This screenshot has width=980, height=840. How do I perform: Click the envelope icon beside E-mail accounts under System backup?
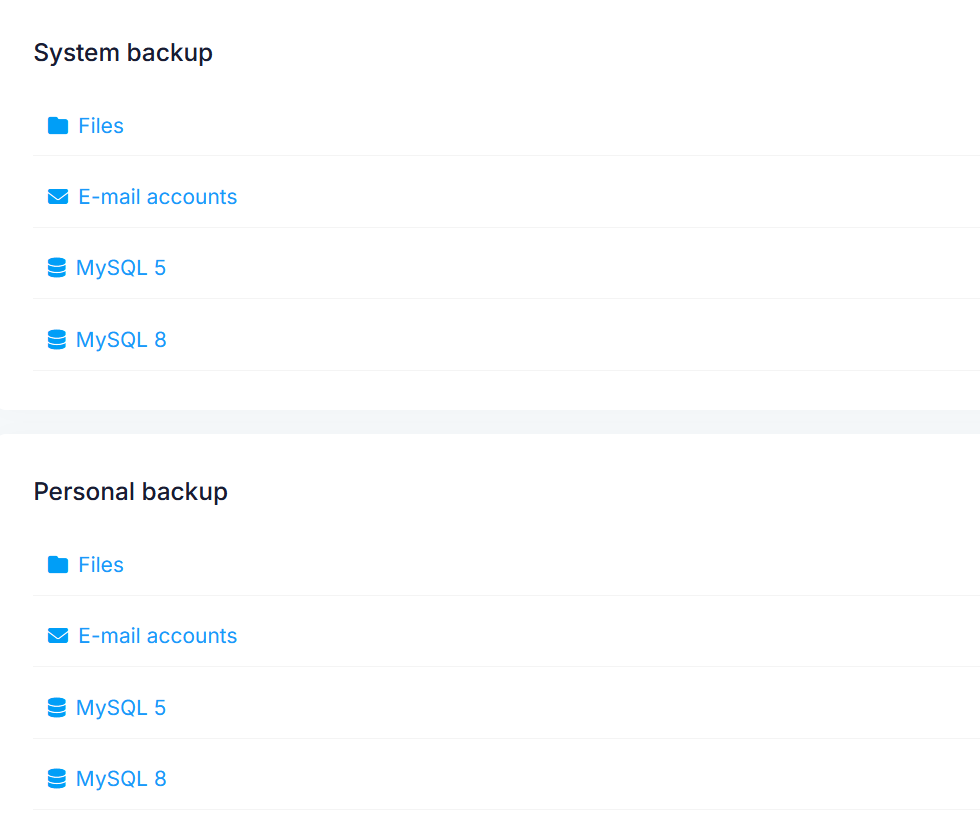pos(58,196)
